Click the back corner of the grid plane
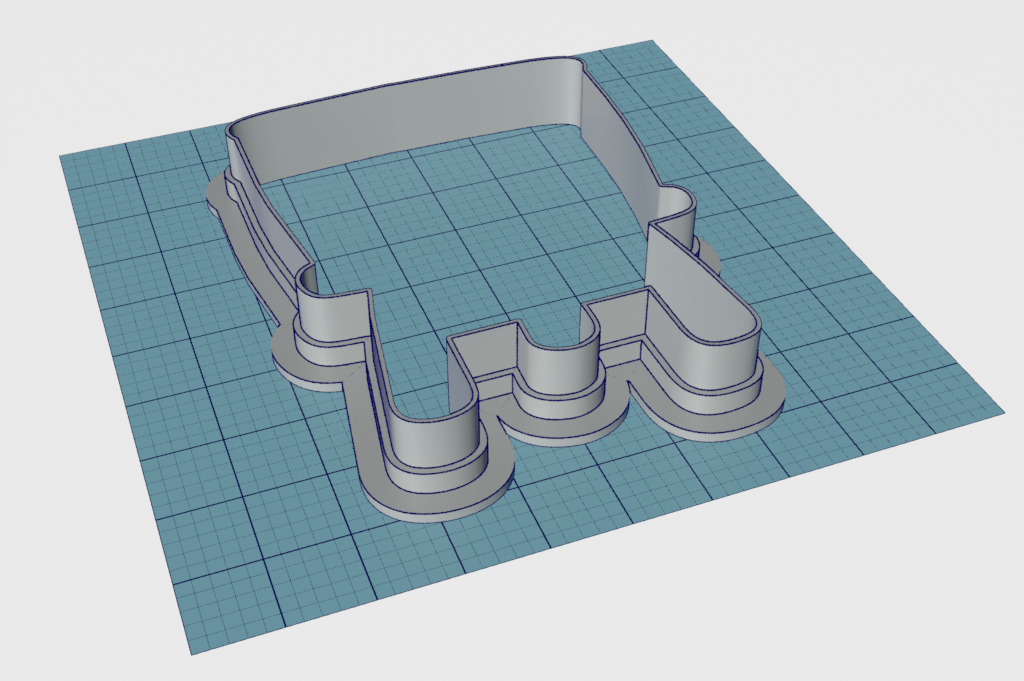The image size is (1024, 681). click(652, 42)
